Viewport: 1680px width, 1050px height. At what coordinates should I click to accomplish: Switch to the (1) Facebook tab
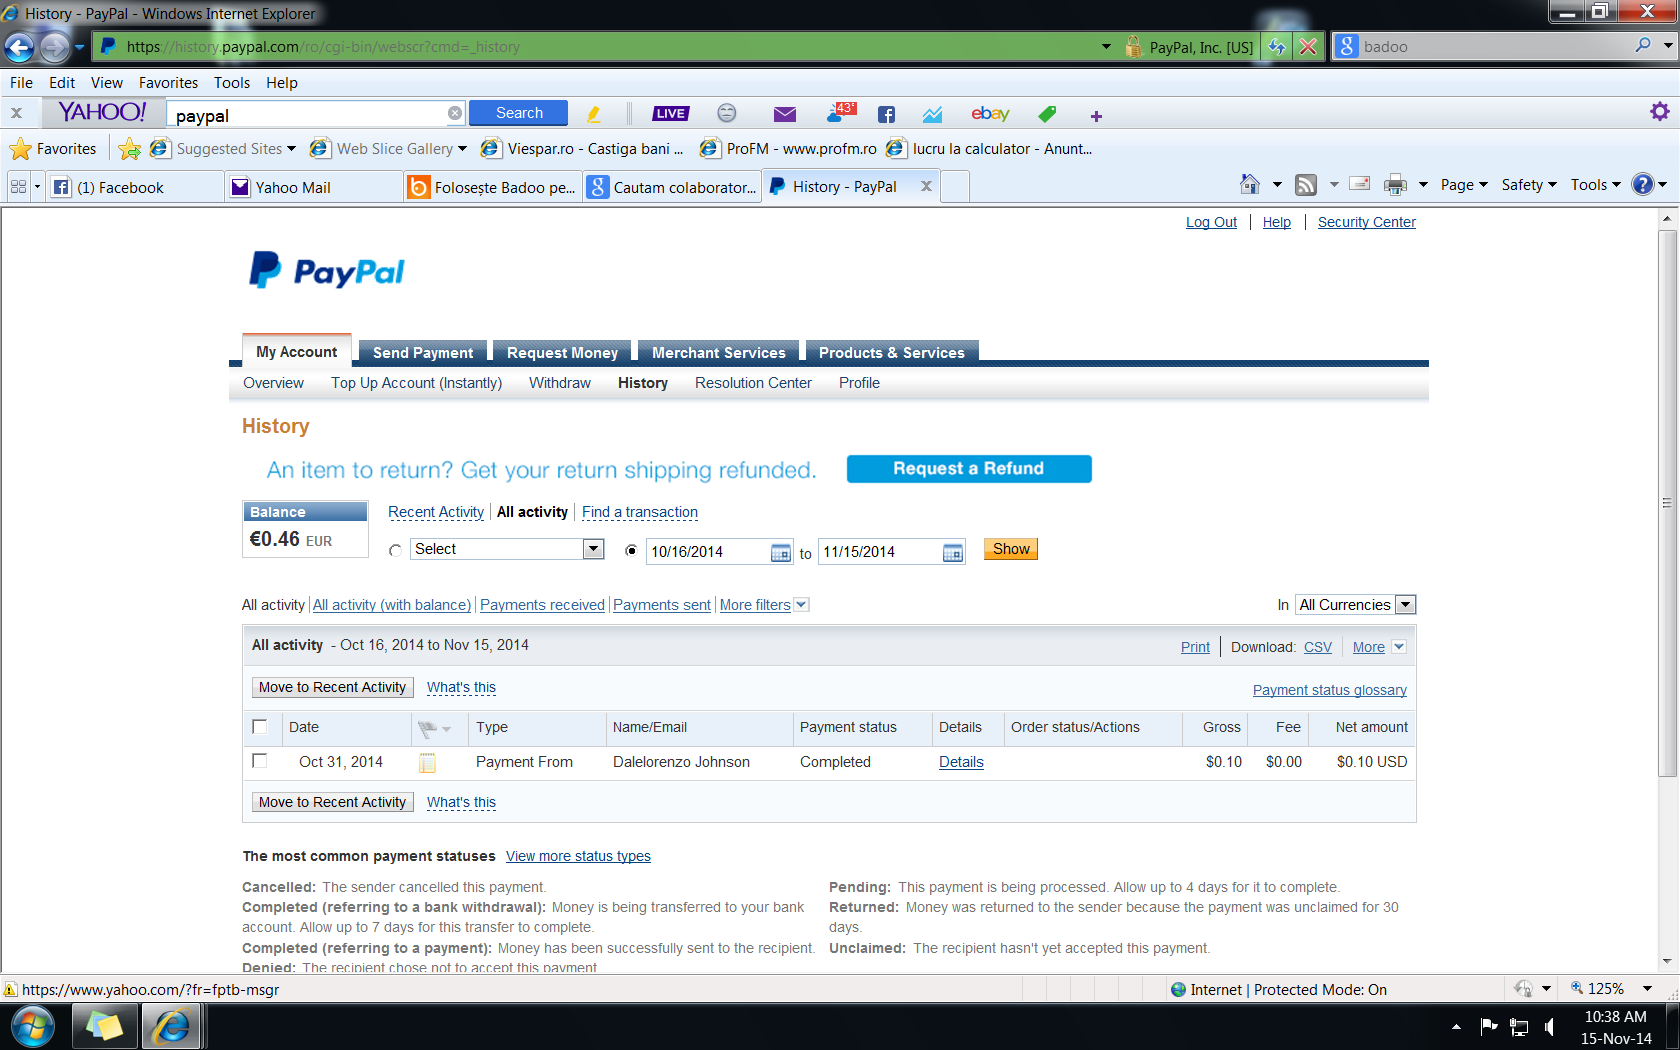click(135, 187)
